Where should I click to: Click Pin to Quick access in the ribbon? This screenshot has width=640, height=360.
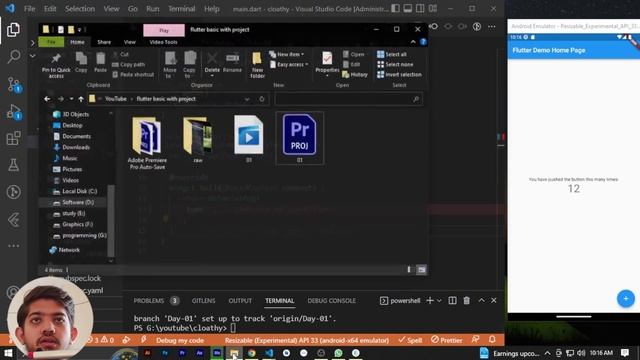click(56, 64)
